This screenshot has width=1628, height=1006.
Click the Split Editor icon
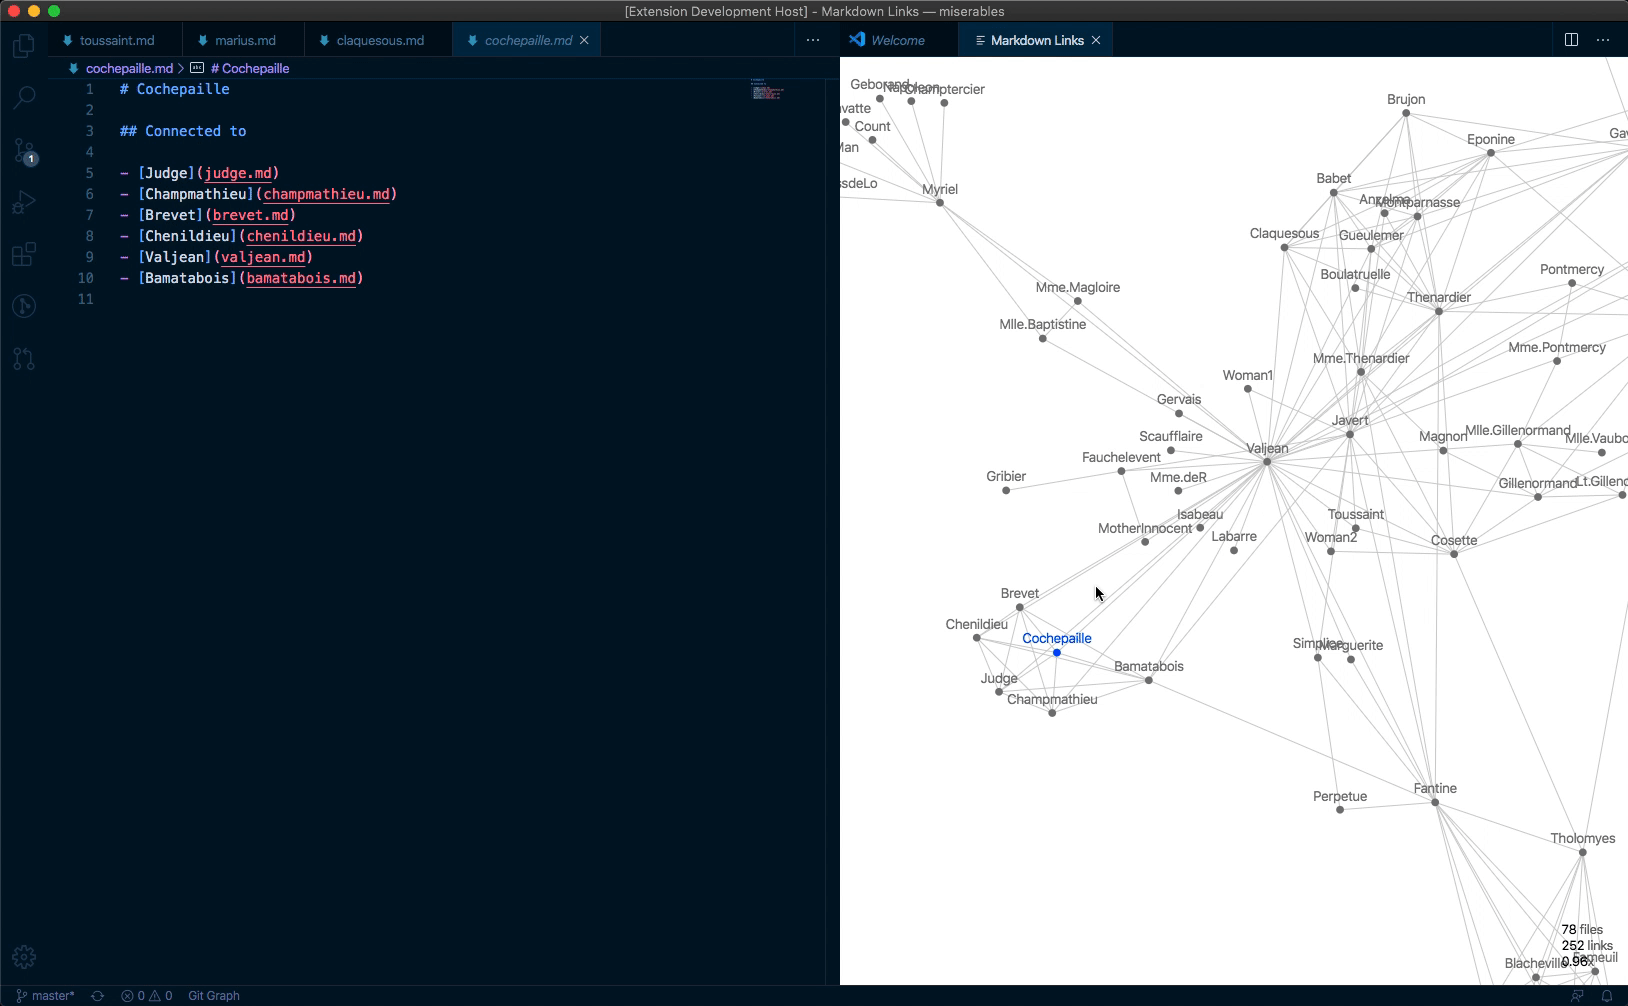(1571, 40)
